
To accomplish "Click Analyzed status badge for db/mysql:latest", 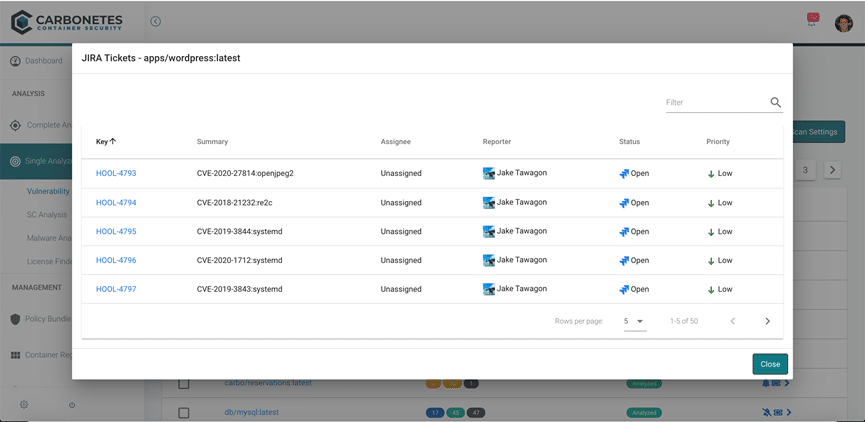I will [644, 413].
